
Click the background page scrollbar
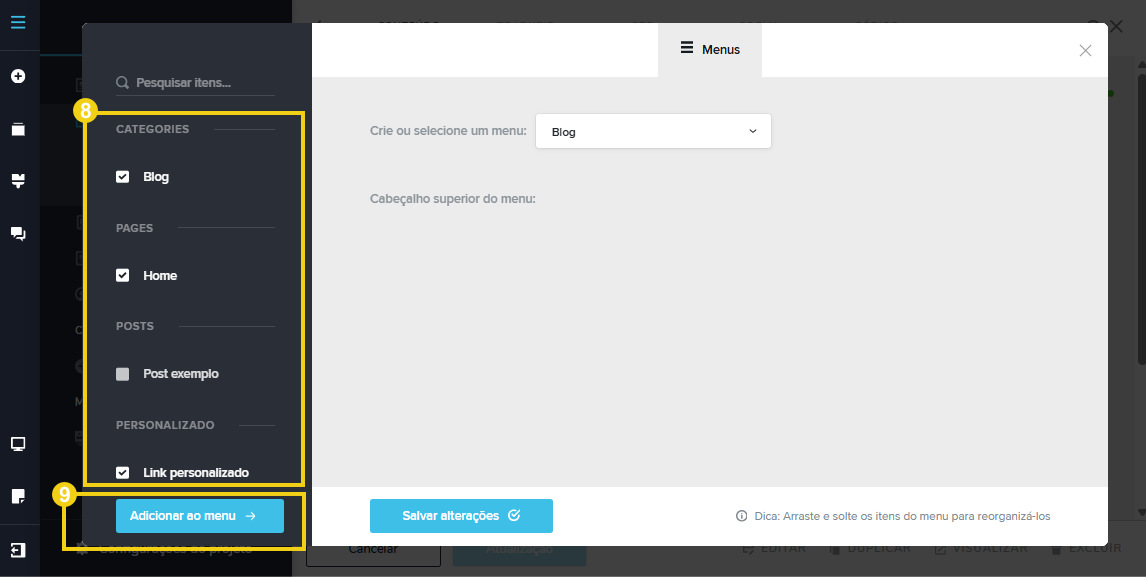click(1141, 218)
